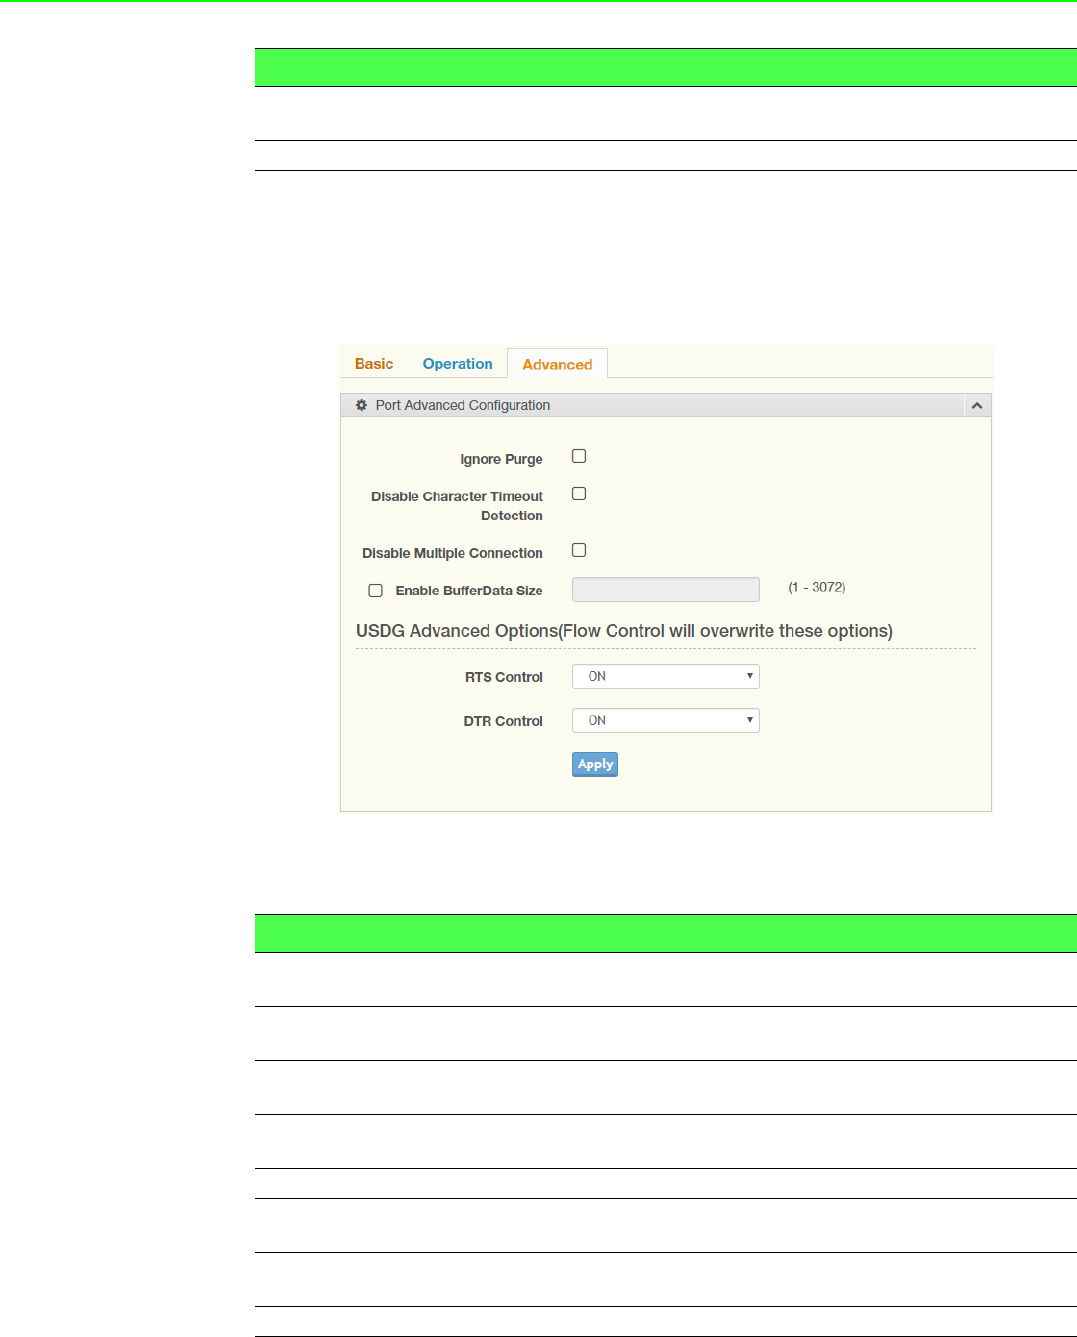Click the gear icon beside Port Advanced Configuration
1077x1337 pixels.
[362, 405]
